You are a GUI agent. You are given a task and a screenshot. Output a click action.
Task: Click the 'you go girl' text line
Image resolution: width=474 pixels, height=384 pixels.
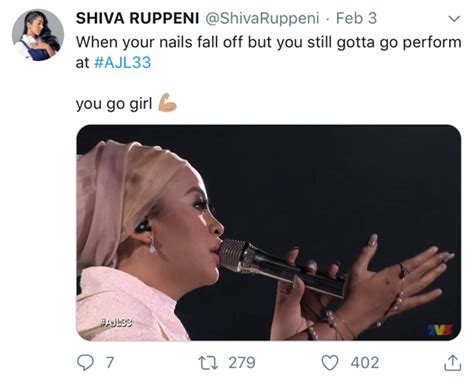[114, 104]
